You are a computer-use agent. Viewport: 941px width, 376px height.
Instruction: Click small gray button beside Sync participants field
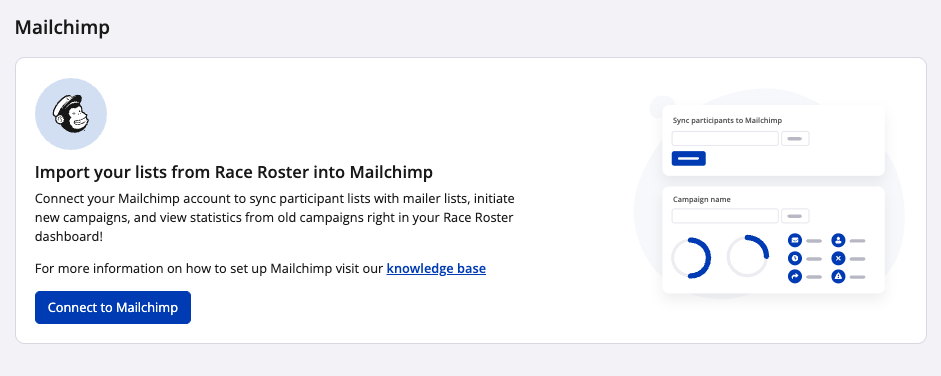(795, 139)
